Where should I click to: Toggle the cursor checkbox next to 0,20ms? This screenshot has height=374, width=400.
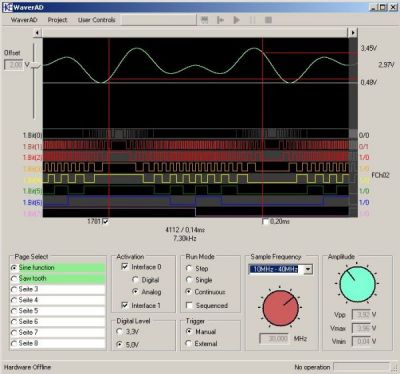click(x=265, y=221)
